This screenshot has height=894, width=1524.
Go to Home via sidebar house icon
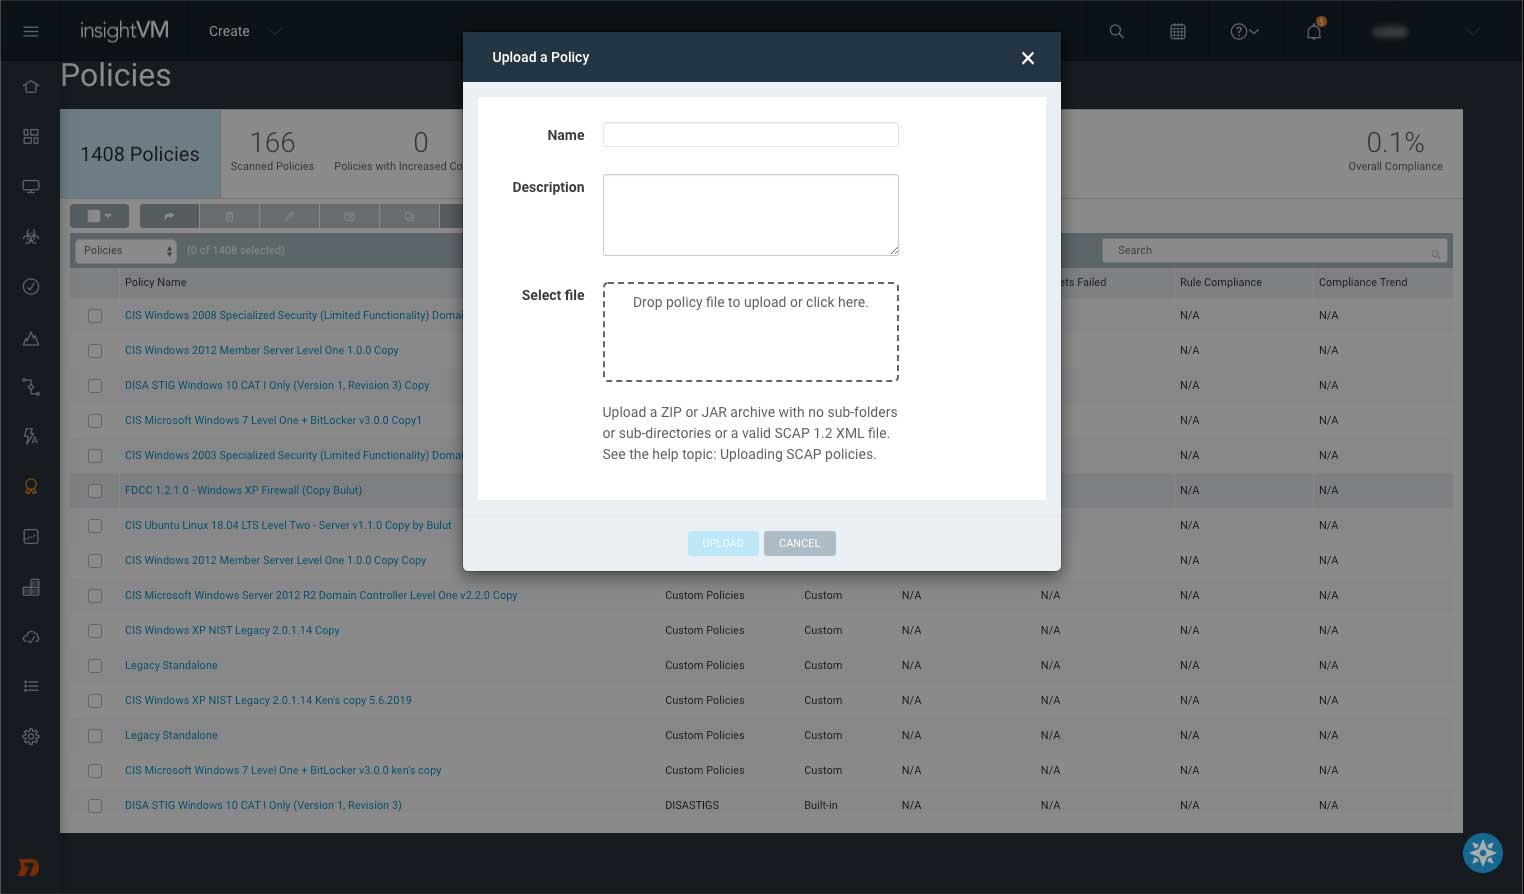coord(31,87)
